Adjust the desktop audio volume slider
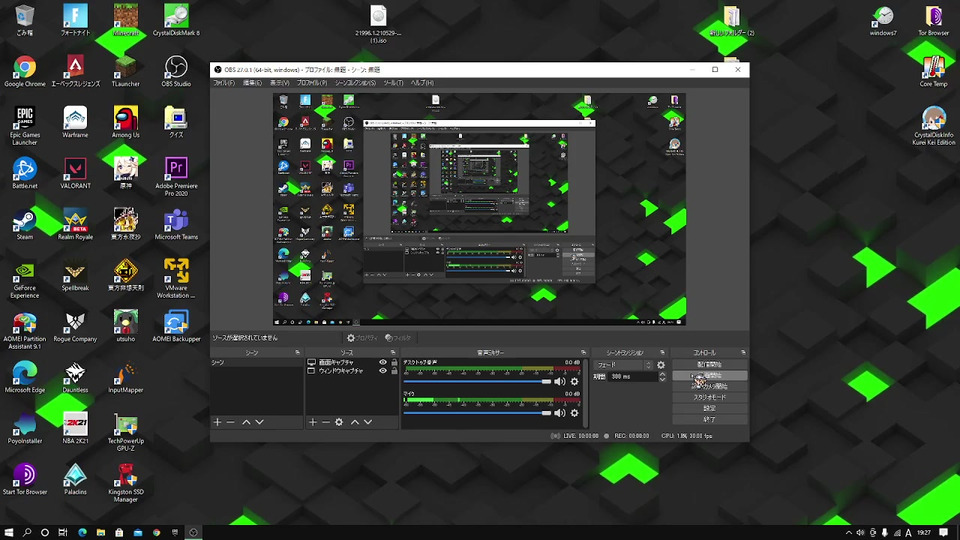 pos(477,381)
